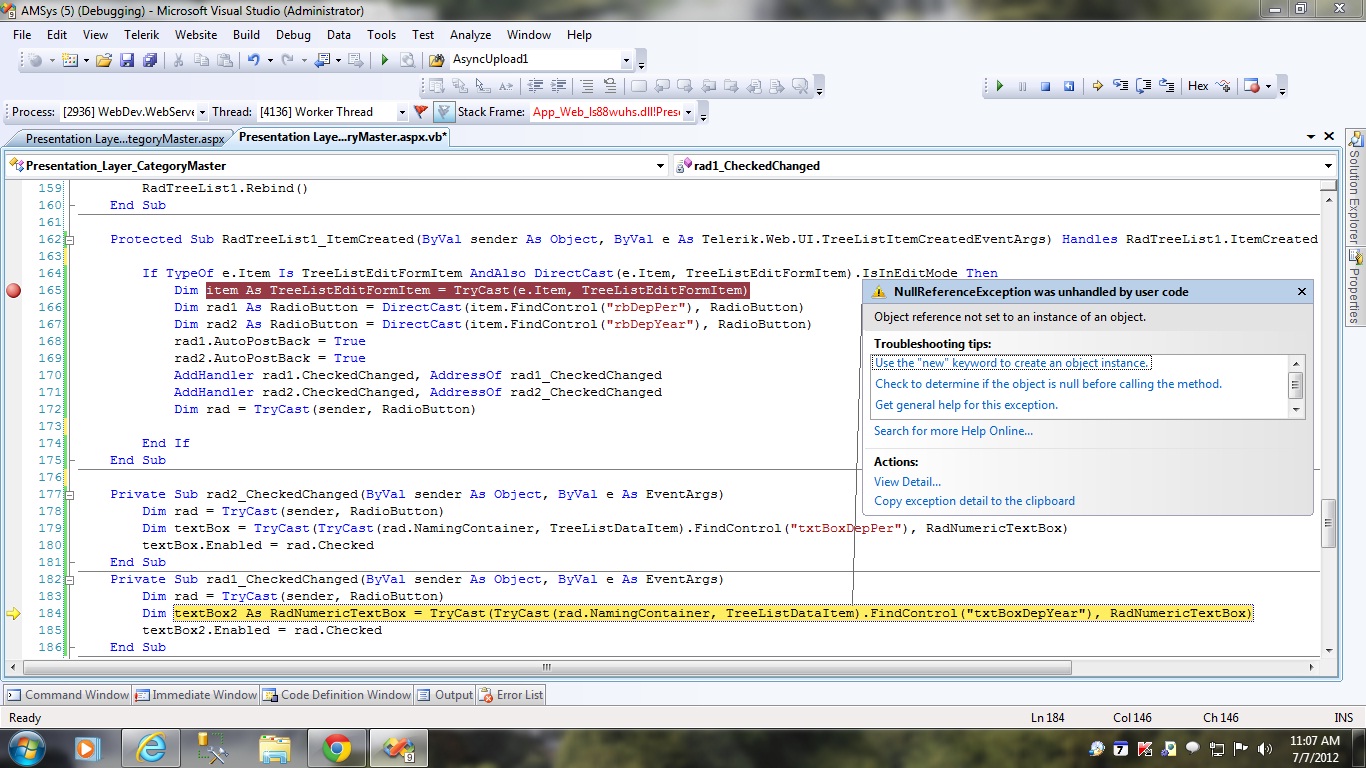Click the View Detail... link
Image resolution: width=1366 pixels, height=768 pixels.
point(907,482)
